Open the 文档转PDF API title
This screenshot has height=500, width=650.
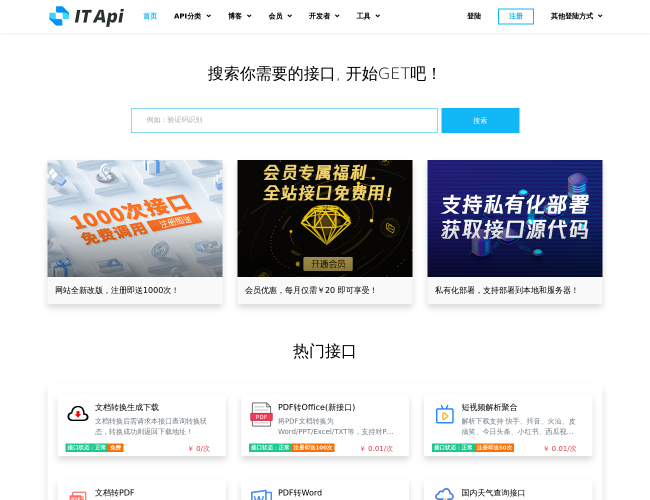tap(114, 493)
